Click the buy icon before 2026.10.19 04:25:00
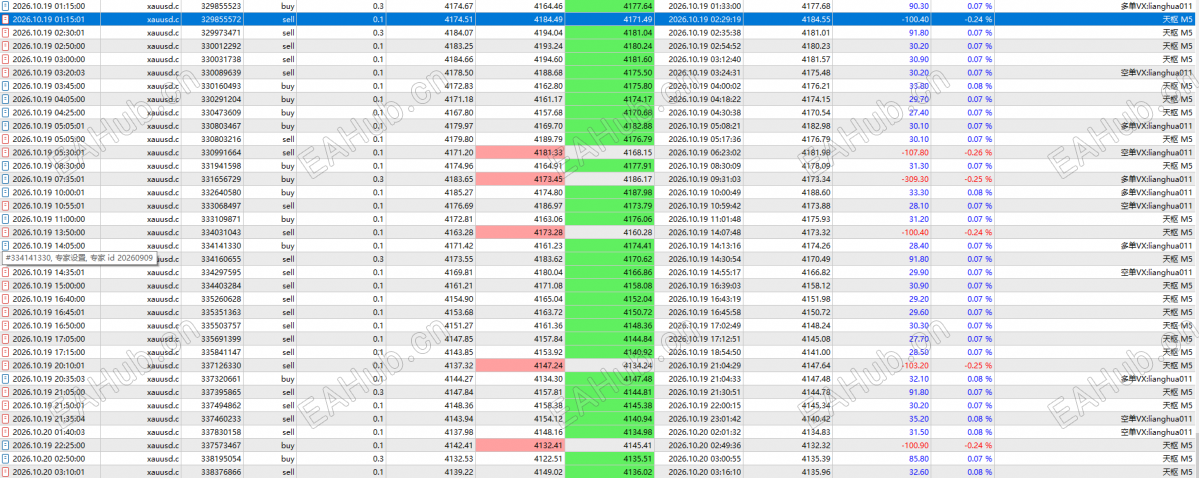Screen dimensions: 1199x478 (x=6, y=112)
